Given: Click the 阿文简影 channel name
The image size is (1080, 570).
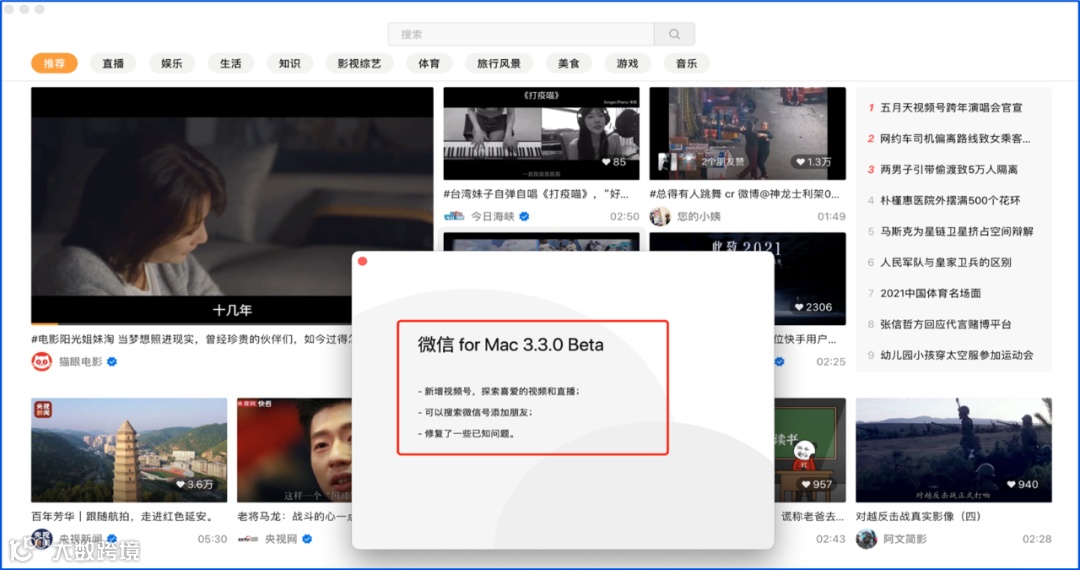Looking at the screenshot, I should tap(905, 539).
